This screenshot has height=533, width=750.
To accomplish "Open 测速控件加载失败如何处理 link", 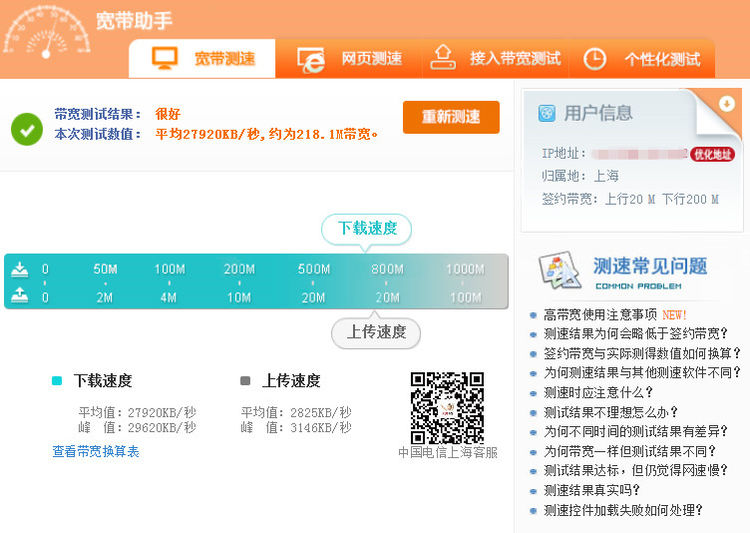I will pos(623,511).
